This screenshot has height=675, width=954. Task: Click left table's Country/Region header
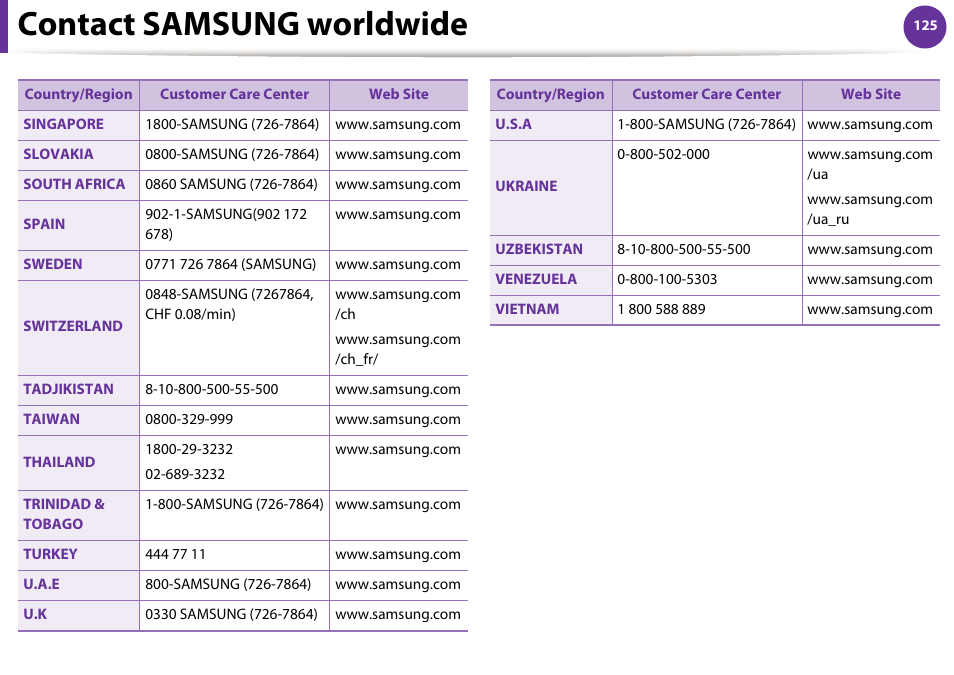(78, 94)
